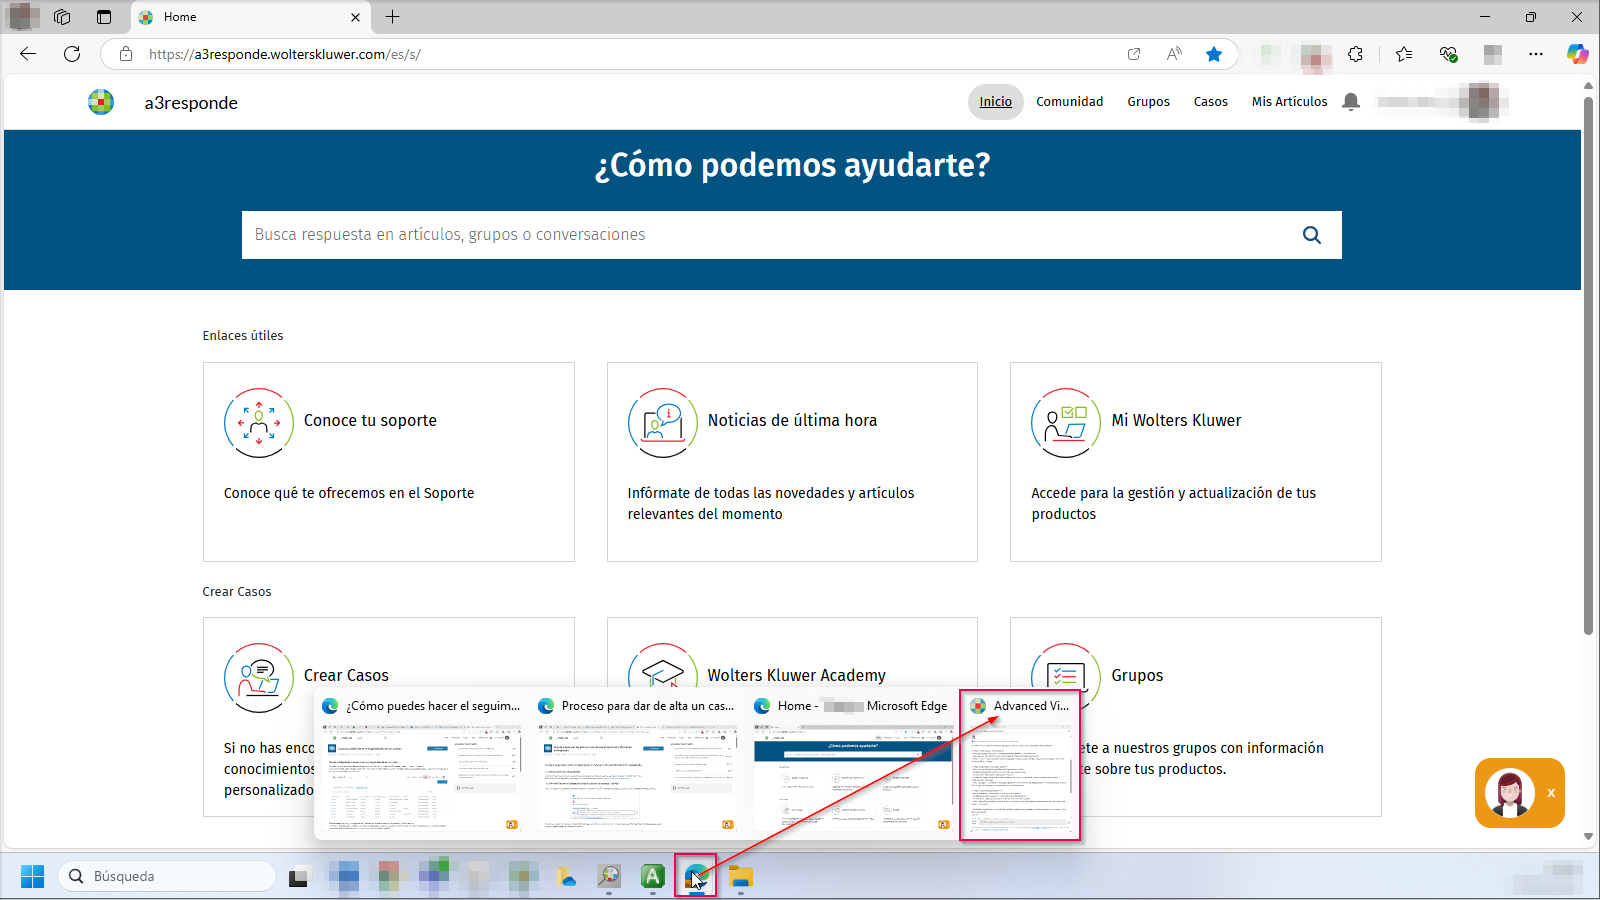Open the notifications bell on a3responde

pyautogui.click(x=1352, y=101)
